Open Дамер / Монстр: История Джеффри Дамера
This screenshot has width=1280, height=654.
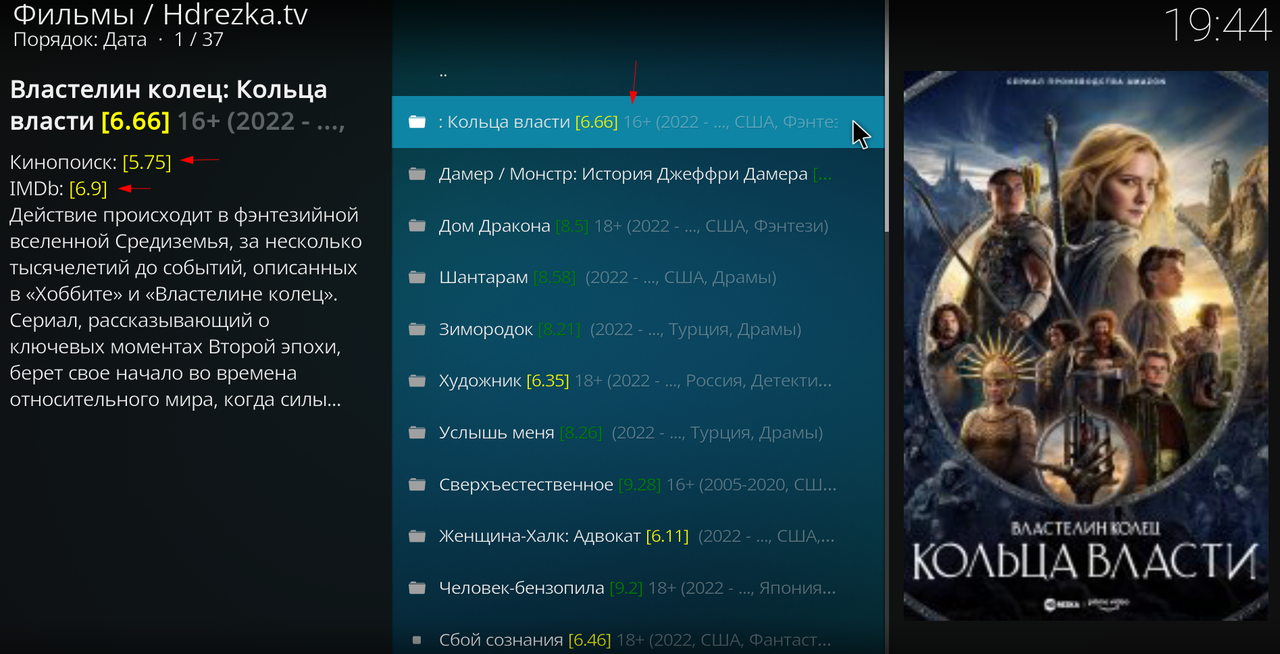(638, 174)
